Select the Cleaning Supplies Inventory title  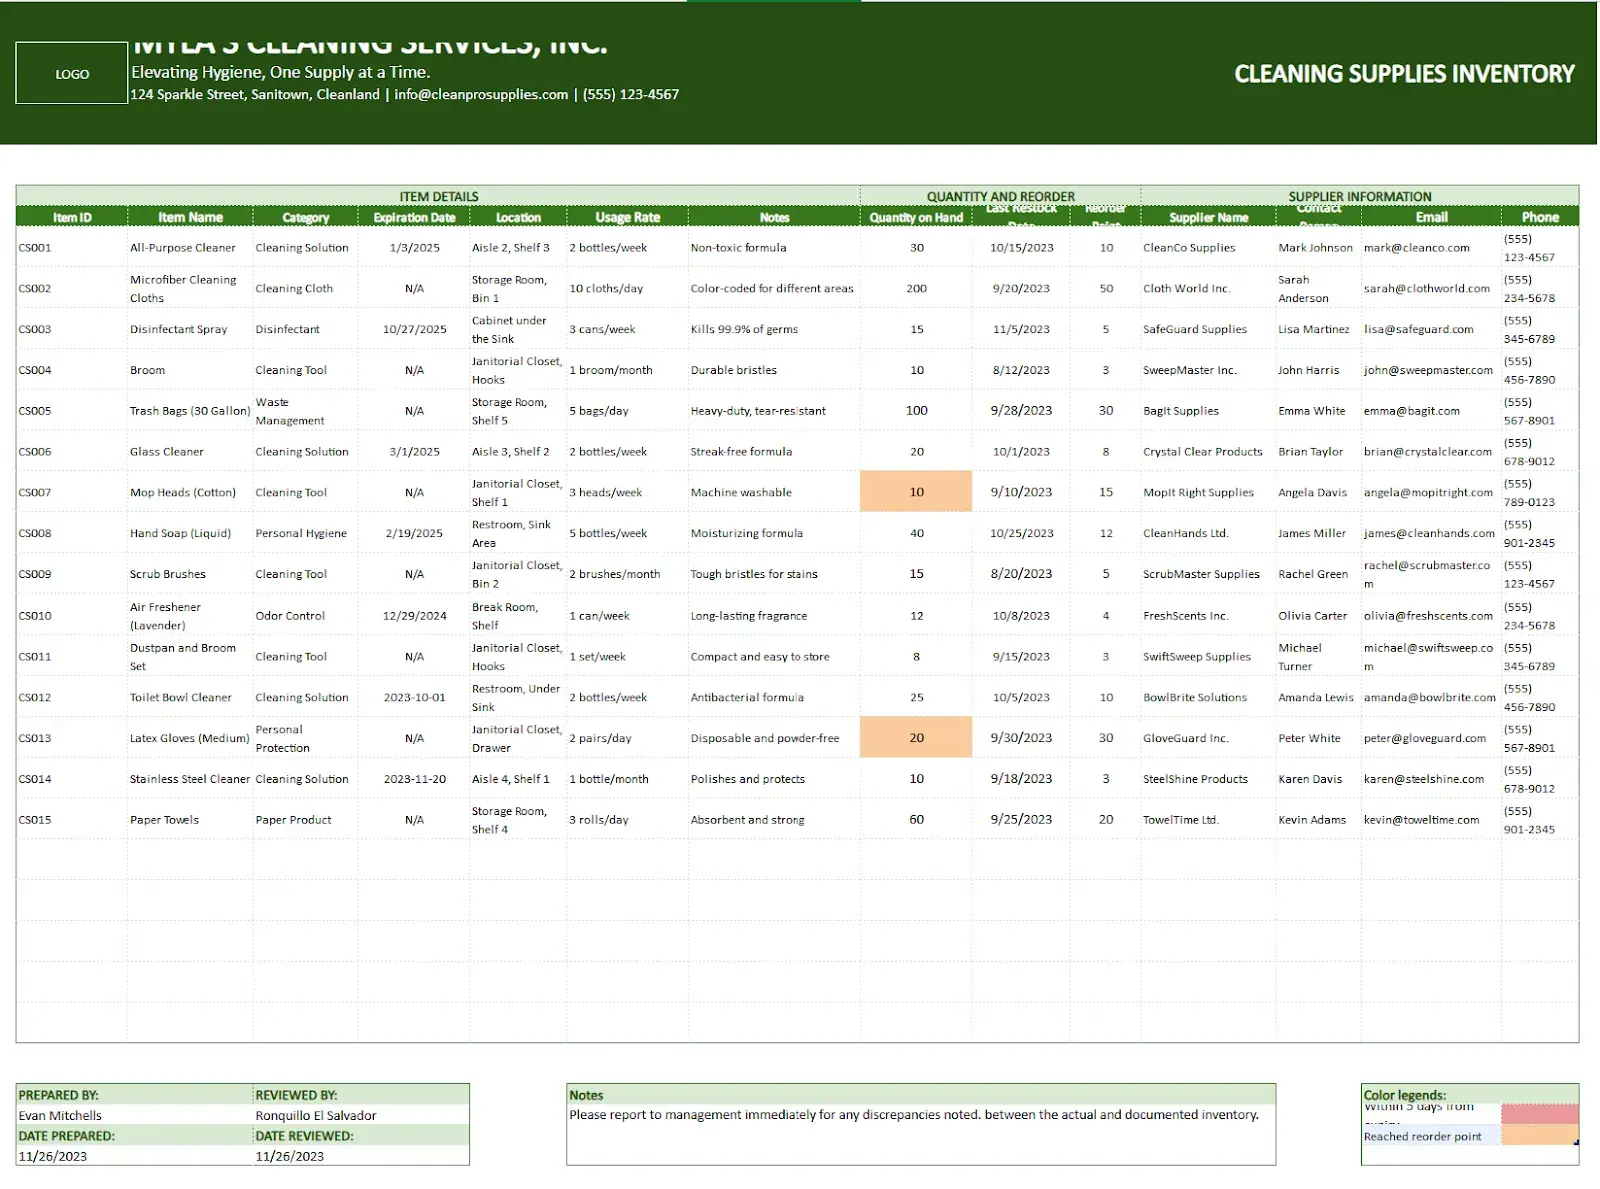1403,74
